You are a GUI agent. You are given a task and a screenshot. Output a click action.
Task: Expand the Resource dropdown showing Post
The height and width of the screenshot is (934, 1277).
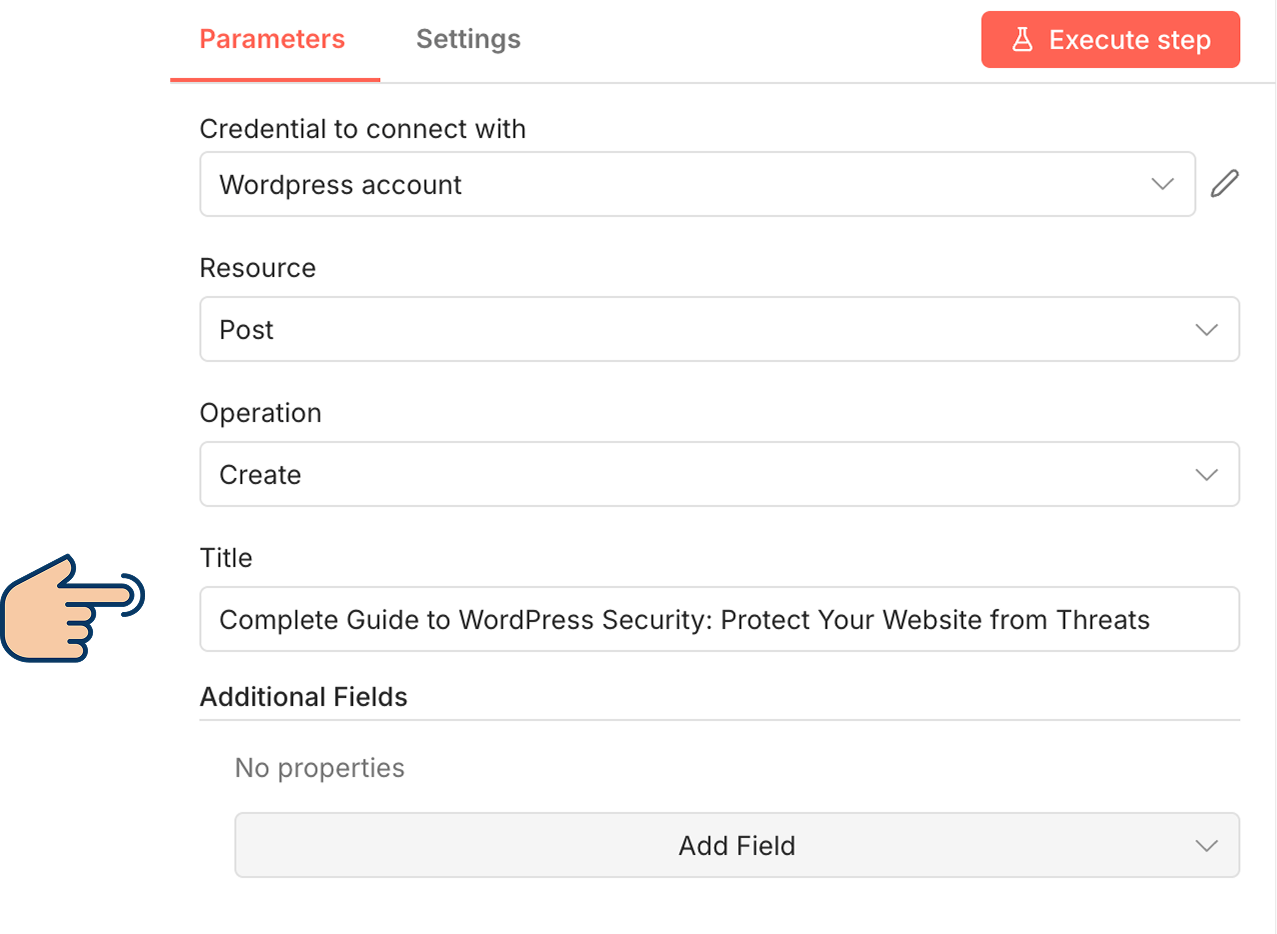point(700,330)
